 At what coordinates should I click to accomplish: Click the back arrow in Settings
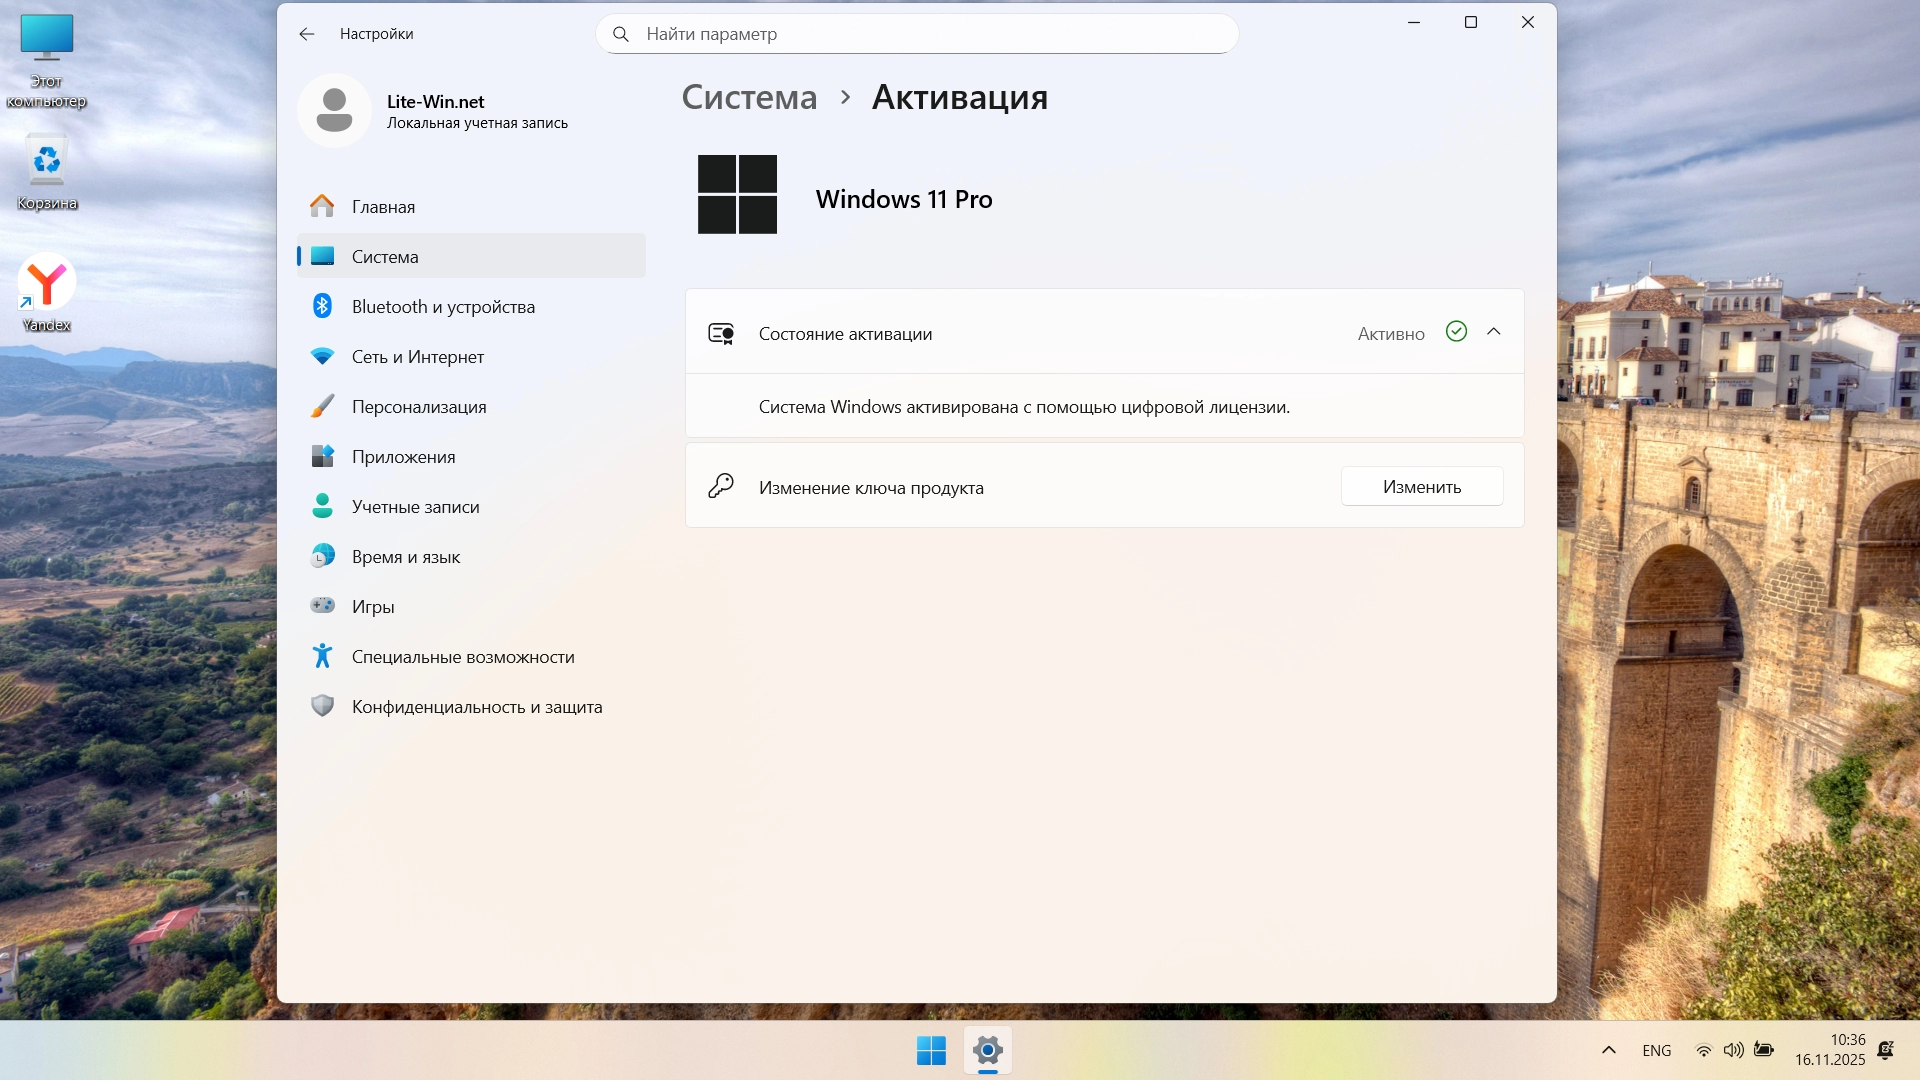tap(306, 34)
